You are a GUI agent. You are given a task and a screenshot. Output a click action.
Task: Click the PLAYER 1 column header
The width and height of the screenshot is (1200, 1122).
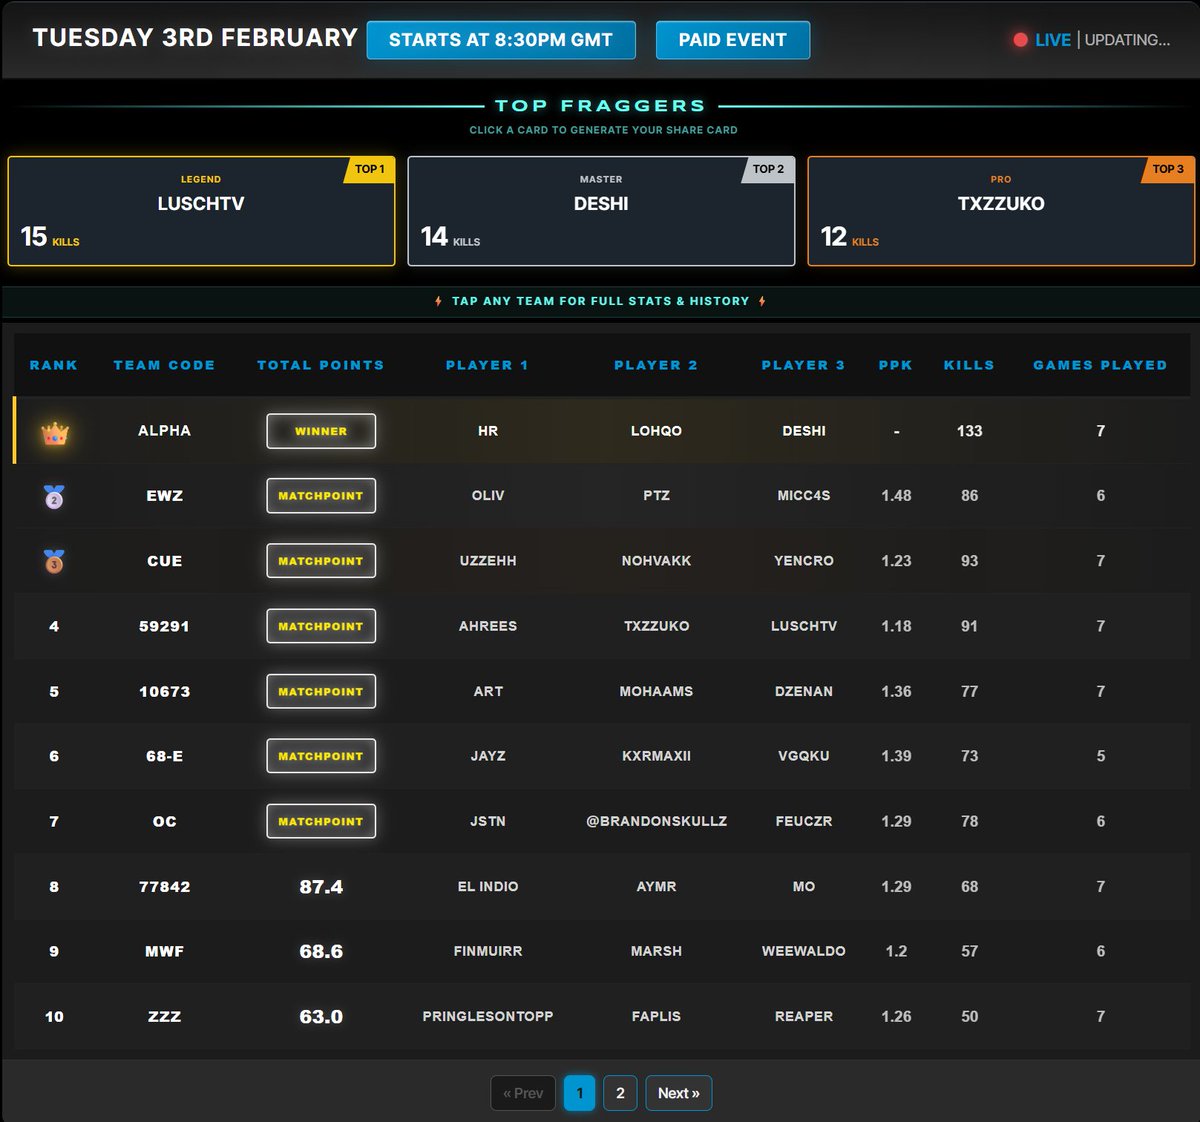(487, 365)
